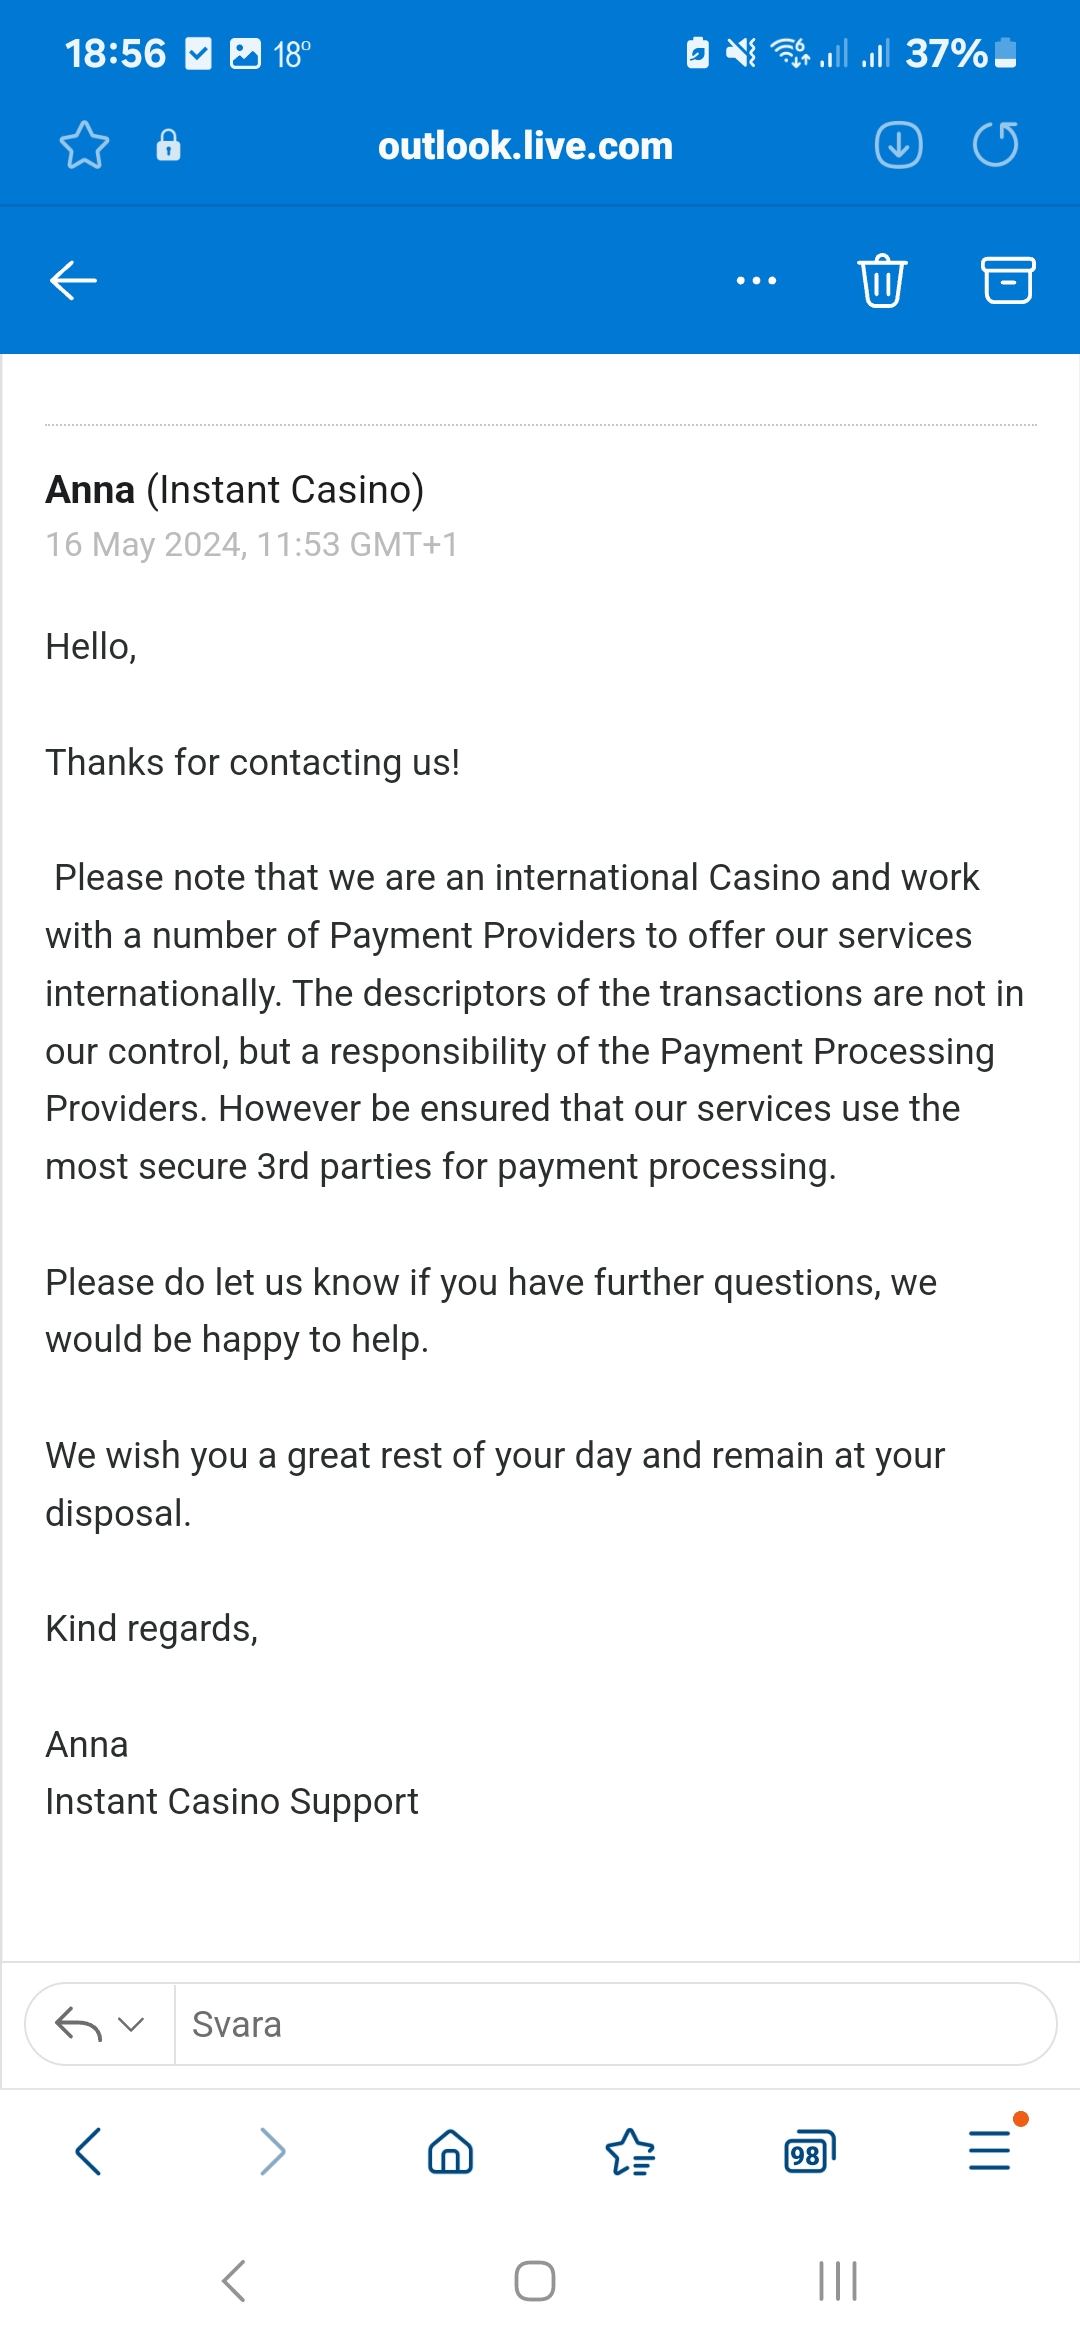Reload the page with refresh icon
This screenshot has height=2340, width=1080.
[x=995, y=146]
